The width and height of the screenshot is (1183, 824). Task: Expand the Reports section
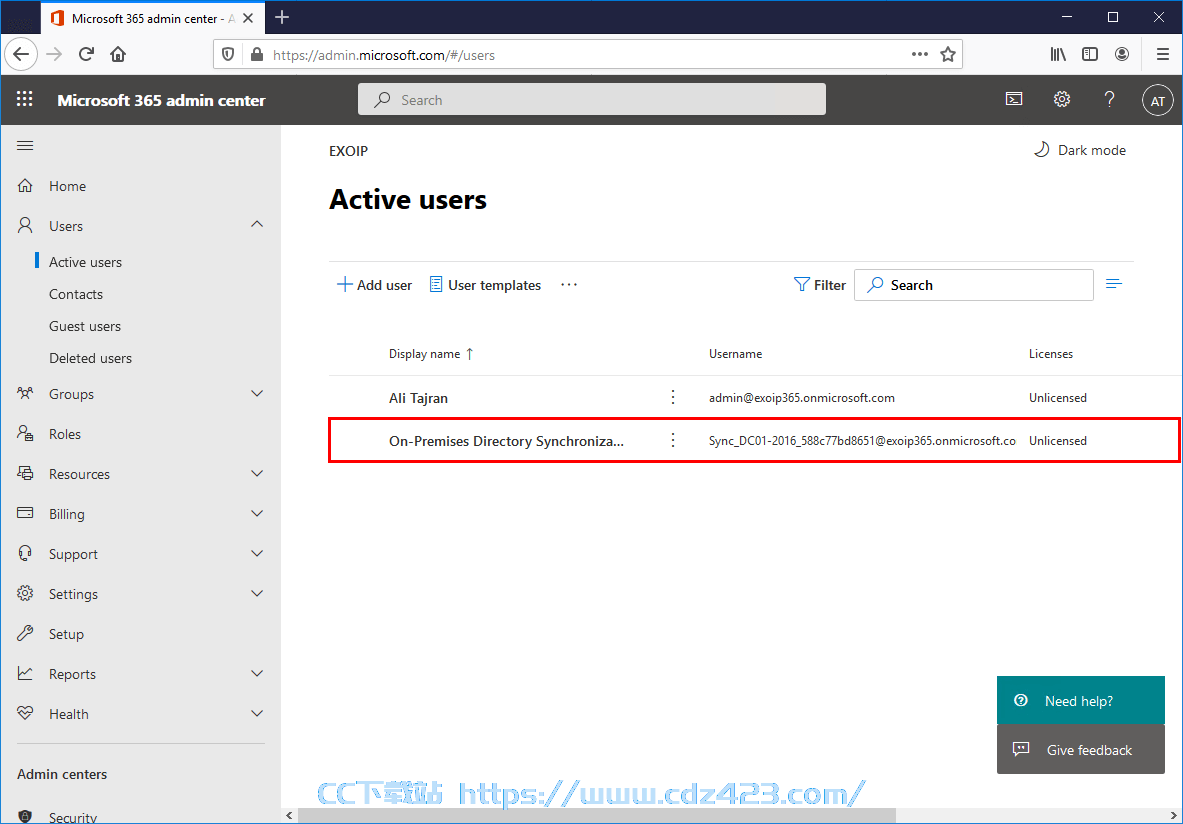click(257, 673)
